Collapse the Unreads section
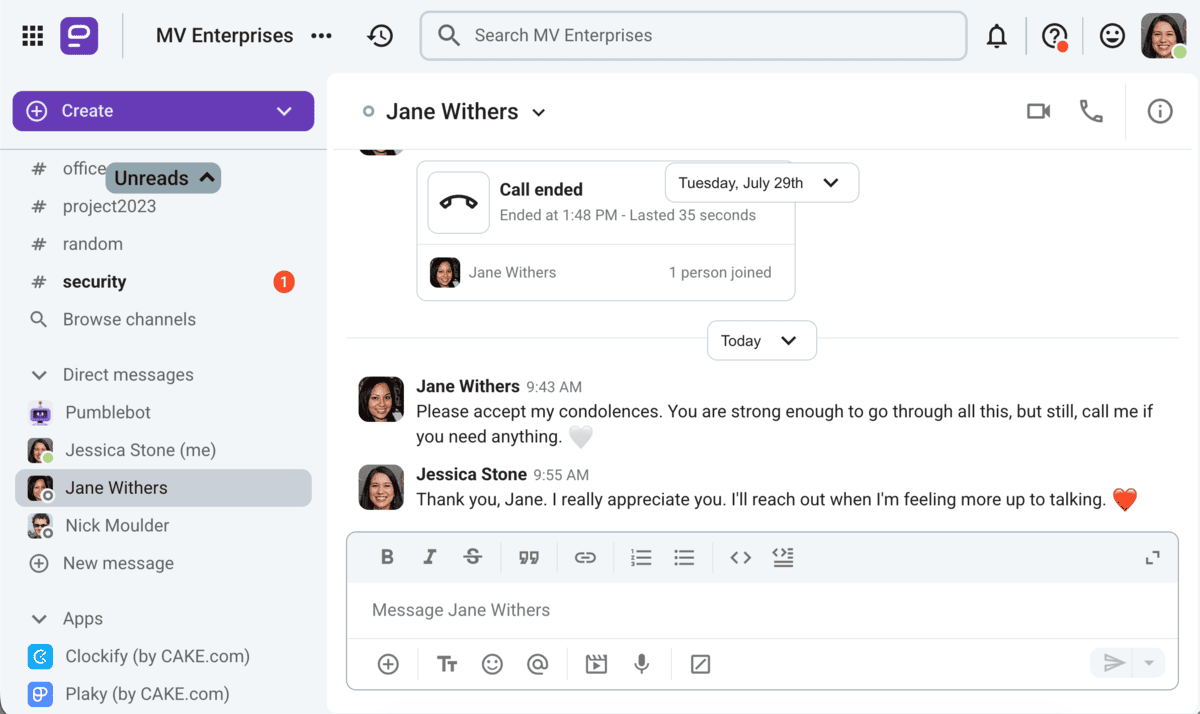This screenshot has width=1200, height=714. pyautogui.click(x=163, y=178)
